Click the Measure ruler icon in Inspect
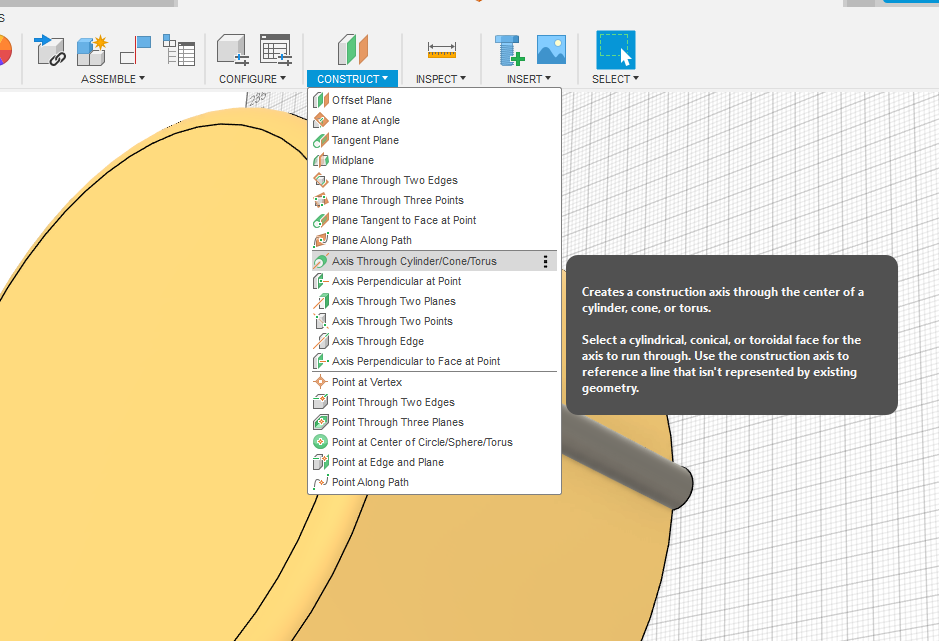Image resolution: width=939 pixels, height=641 pixels. 441,49
